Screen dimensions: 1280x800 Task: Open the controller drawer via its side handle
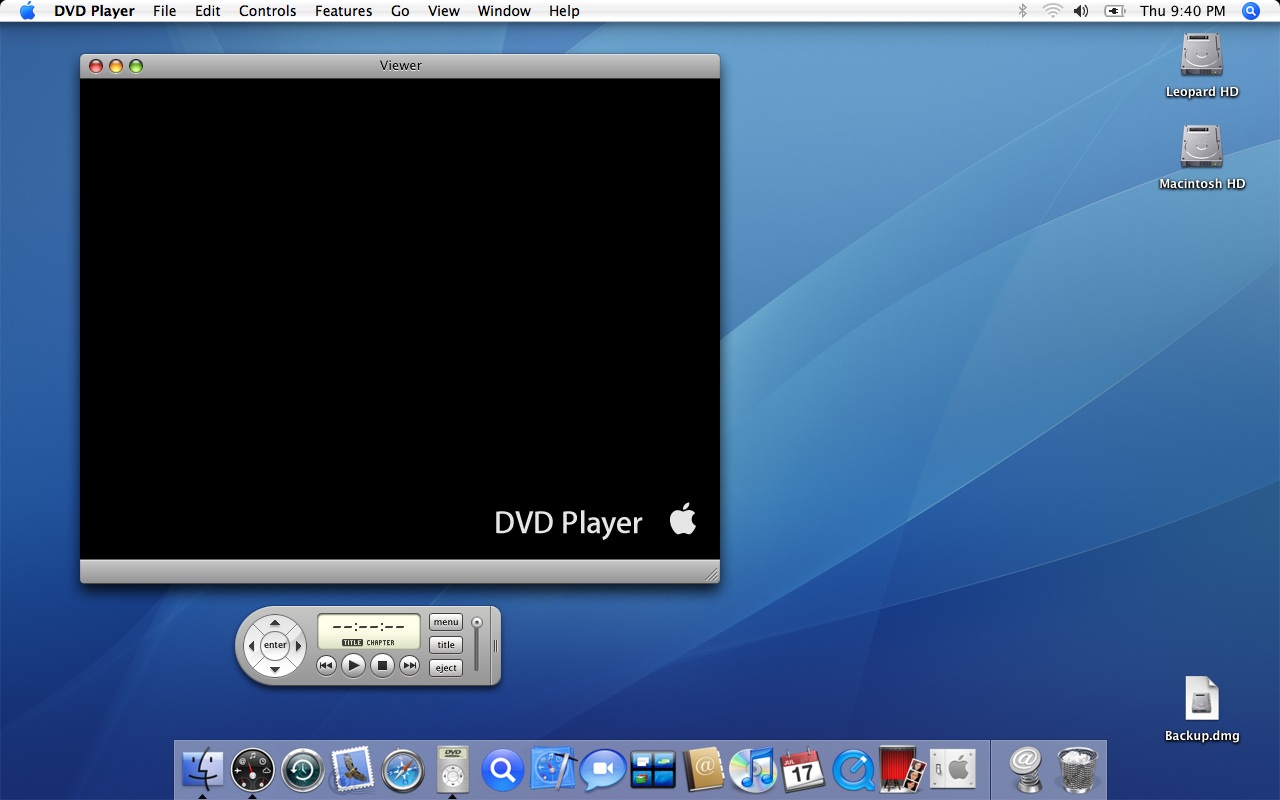pos(495,646)
